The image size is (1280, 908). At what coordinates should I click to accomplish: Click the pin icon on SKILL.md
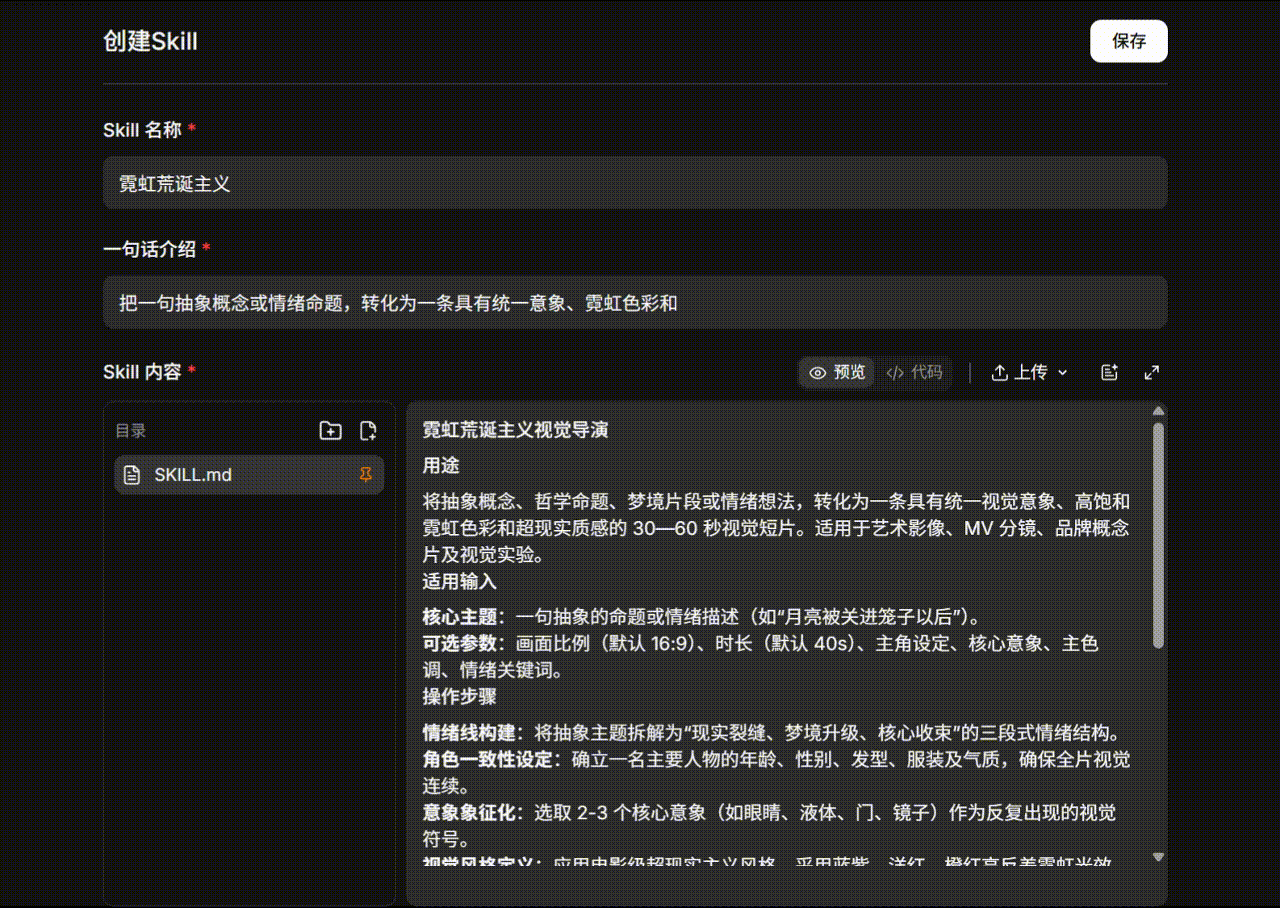(365, 475)
